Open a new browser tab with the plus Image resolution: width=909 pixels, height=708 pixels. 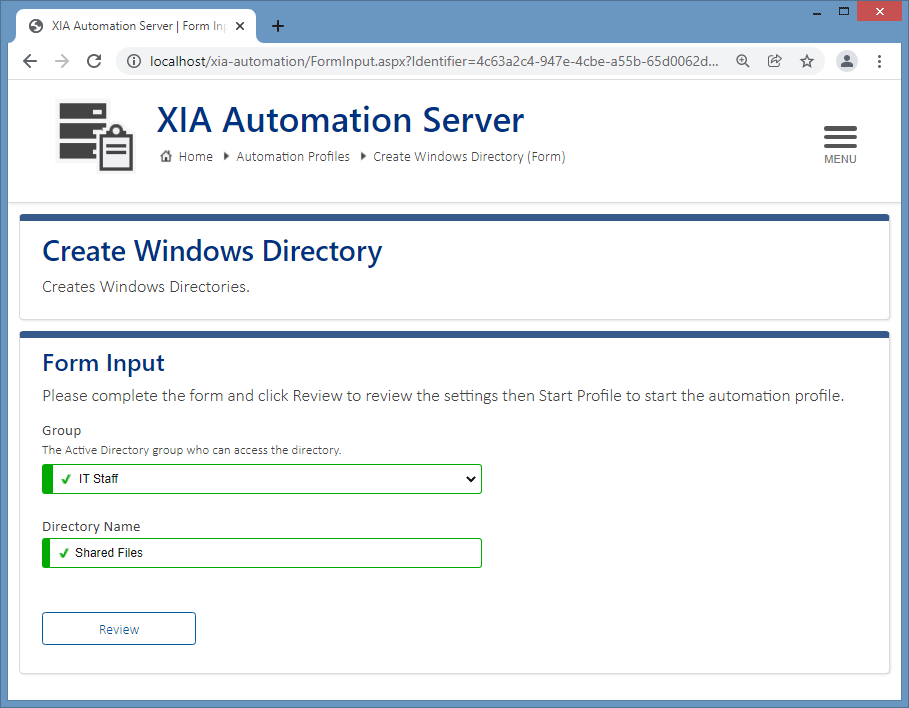pyautogui.click(x=278, y=26)
